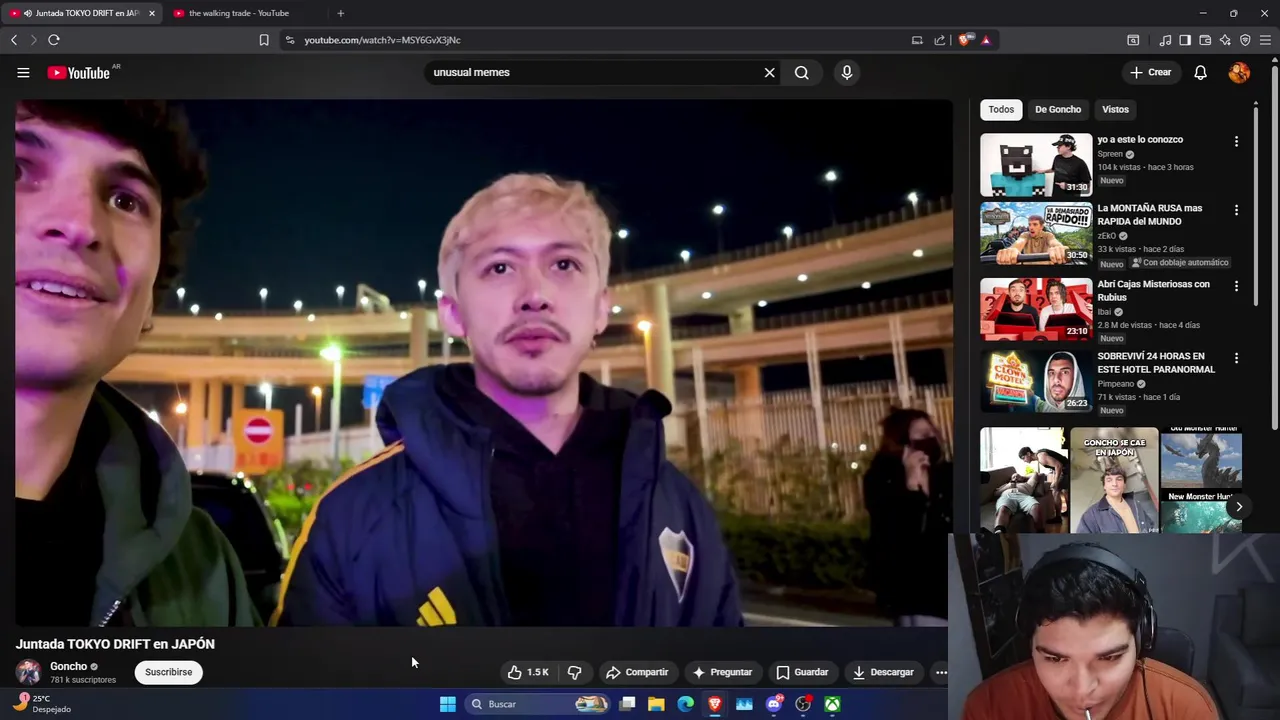The width and height of the screenshot is (1280, 720).
Task: Open options for 'SOBREVIVÍ 24 HORAS' video
Action: pos(1236,359)
